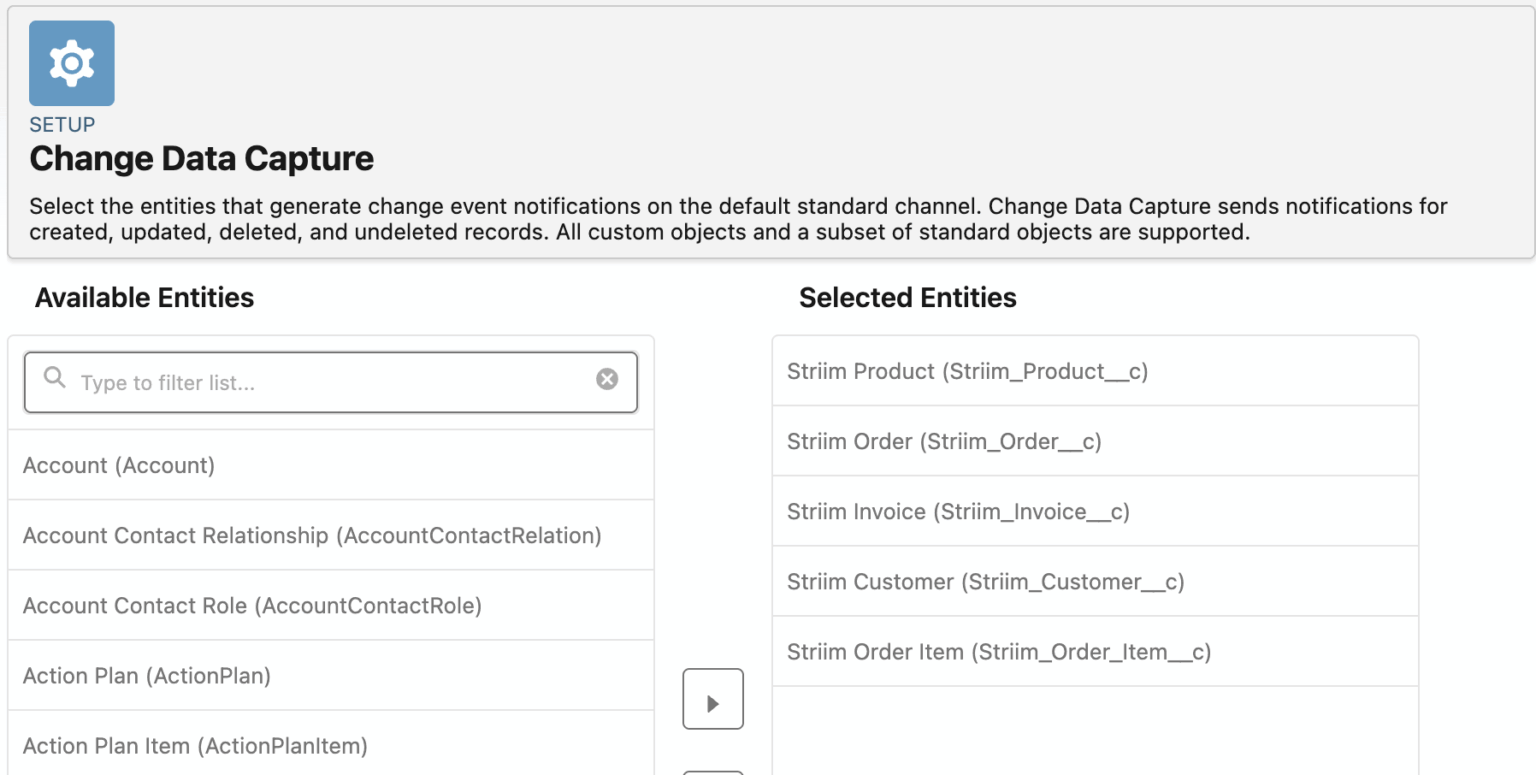The image size is (1536, 775).
Task: Open the SETUP link
Action: [x=62, y=124]
